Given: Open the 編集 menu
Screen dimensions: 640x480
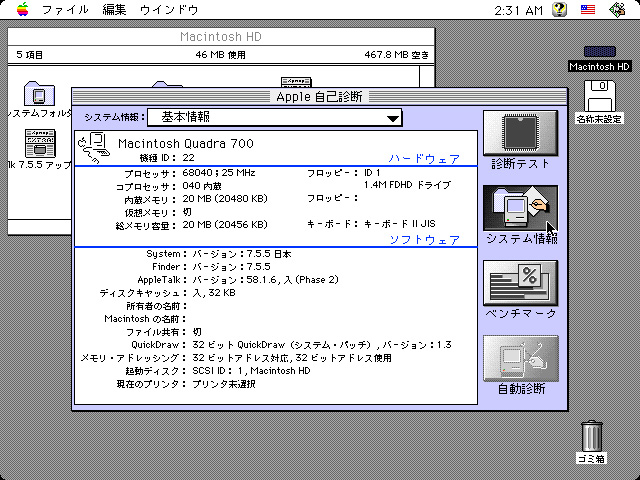Looking at the screenshot, I should coord(114,10).
